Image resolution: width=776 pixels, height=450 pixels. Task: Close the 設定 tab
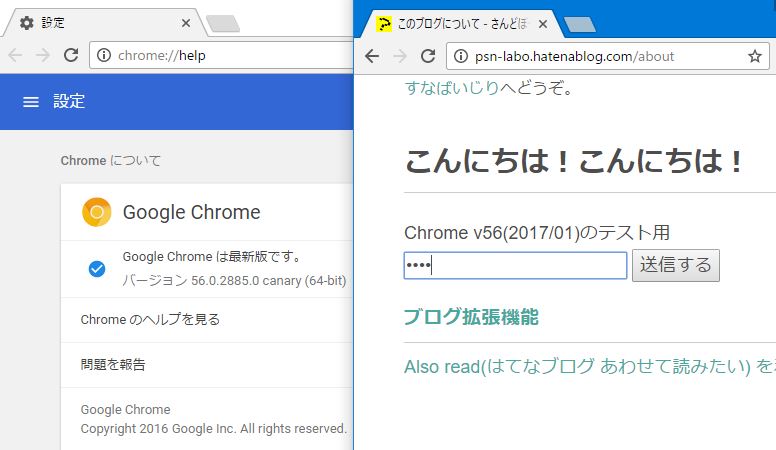(186, 23)
